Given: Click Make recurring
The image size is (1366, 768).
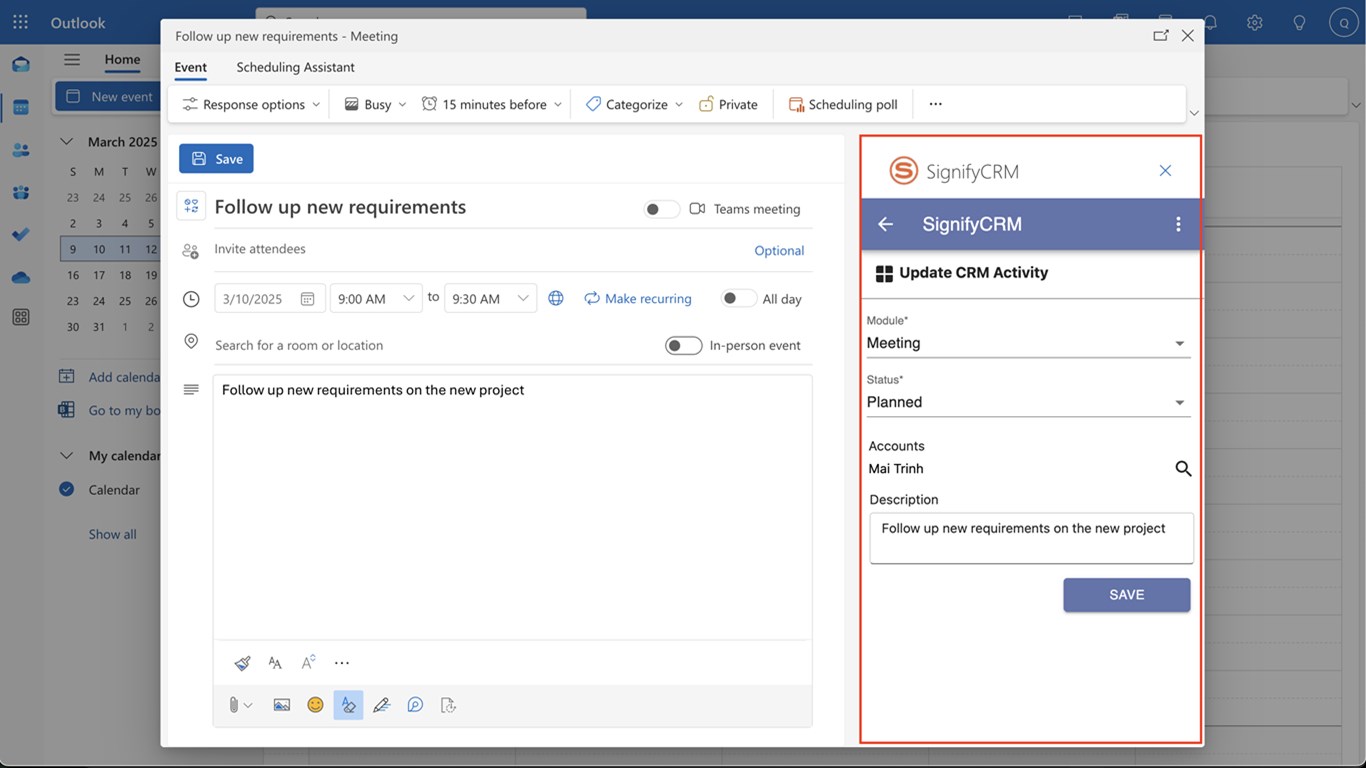Looking at the screenshot, I should click(x=638, y=298).
